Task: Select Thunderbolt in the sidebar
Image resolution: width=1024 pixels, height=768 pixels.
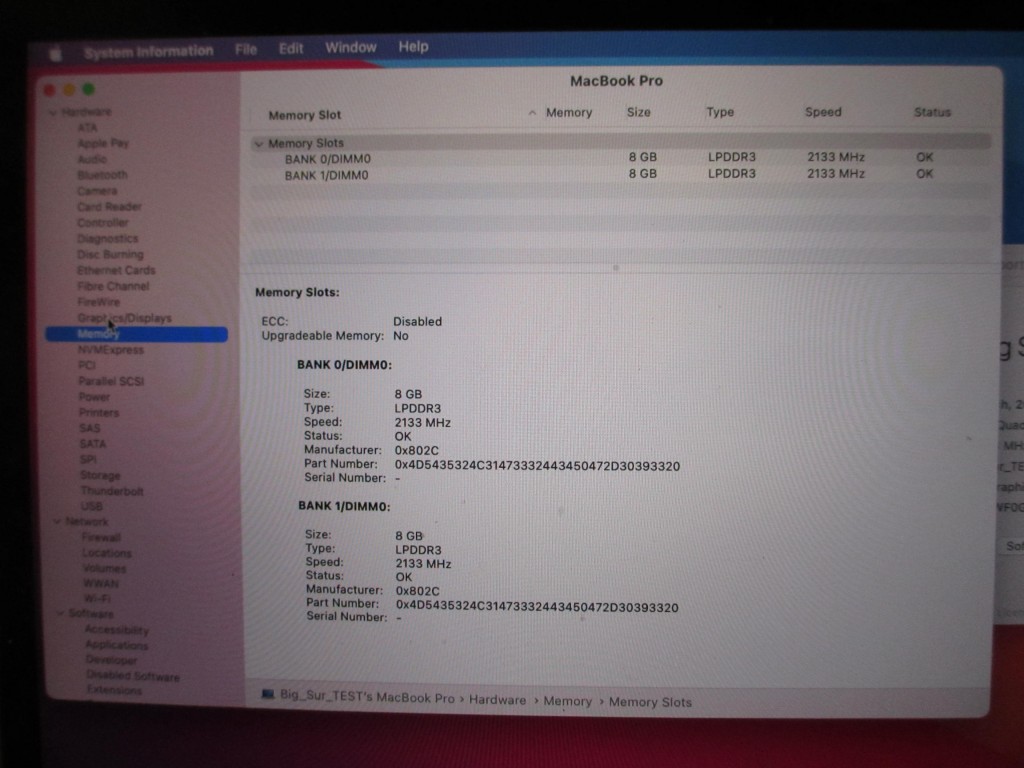Action: pos(112,491)
